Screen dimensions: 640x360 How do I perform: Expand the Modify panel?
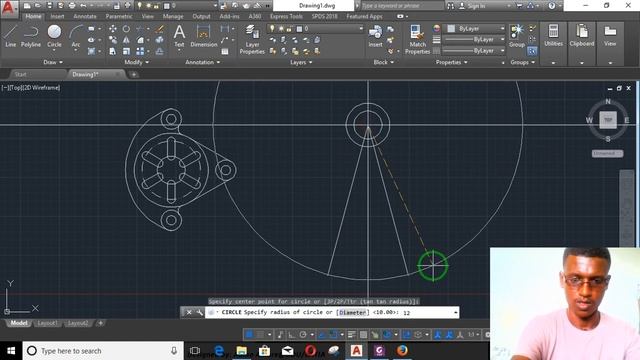[136, 62]
